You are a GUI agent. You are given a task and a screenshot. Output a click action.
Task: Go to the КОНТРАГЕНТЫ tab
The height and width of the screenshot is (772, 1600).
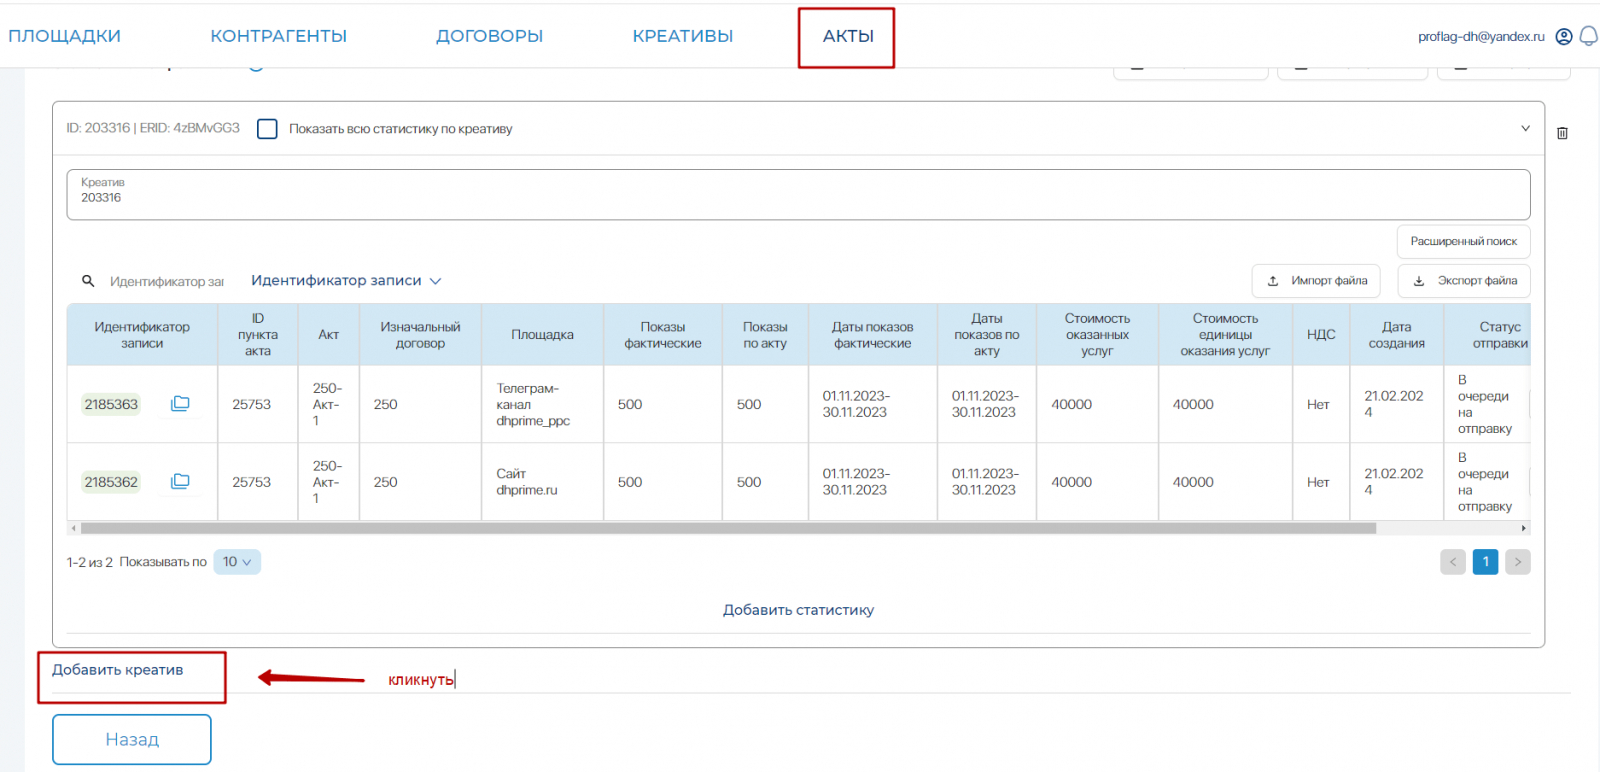click(x=278, y=37)
